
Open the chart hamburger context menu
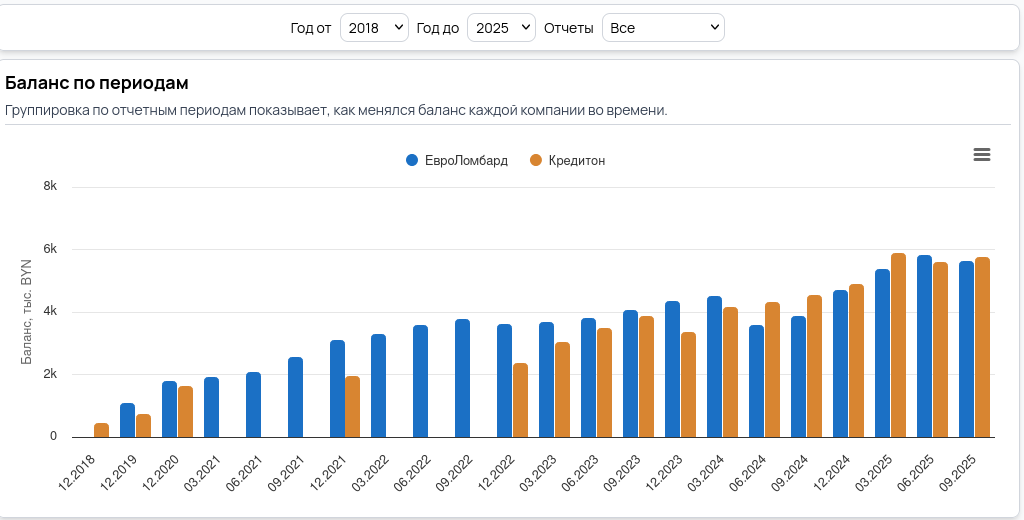coord(981,154)
